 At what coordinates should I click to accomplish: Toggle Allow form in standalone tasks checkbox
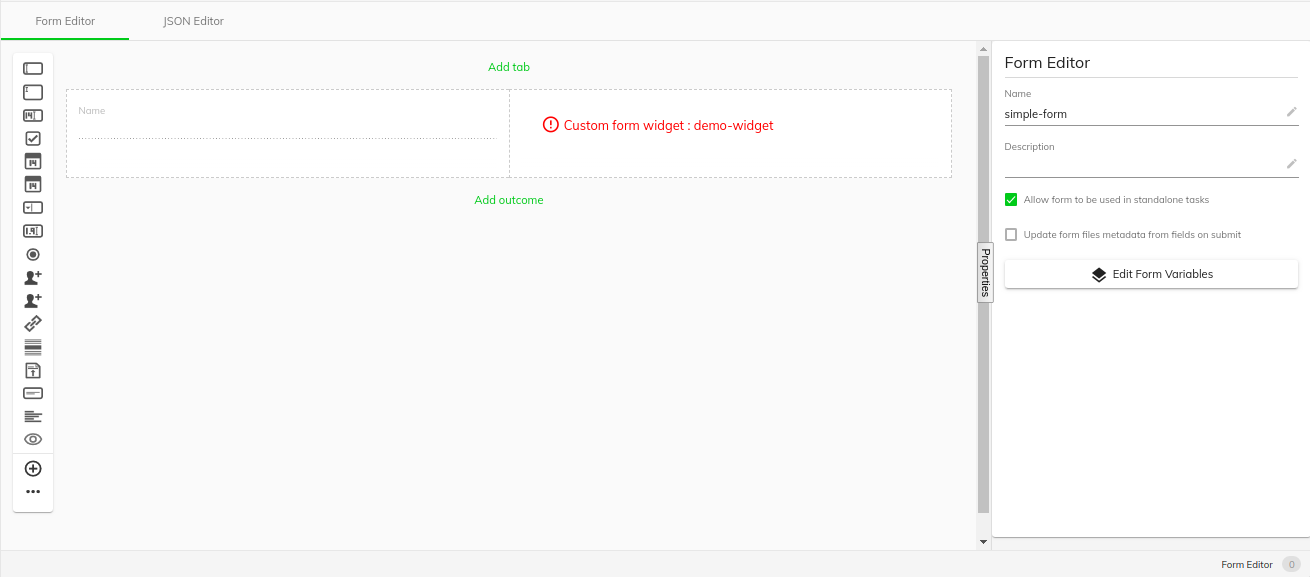(x=1011, y=200)
